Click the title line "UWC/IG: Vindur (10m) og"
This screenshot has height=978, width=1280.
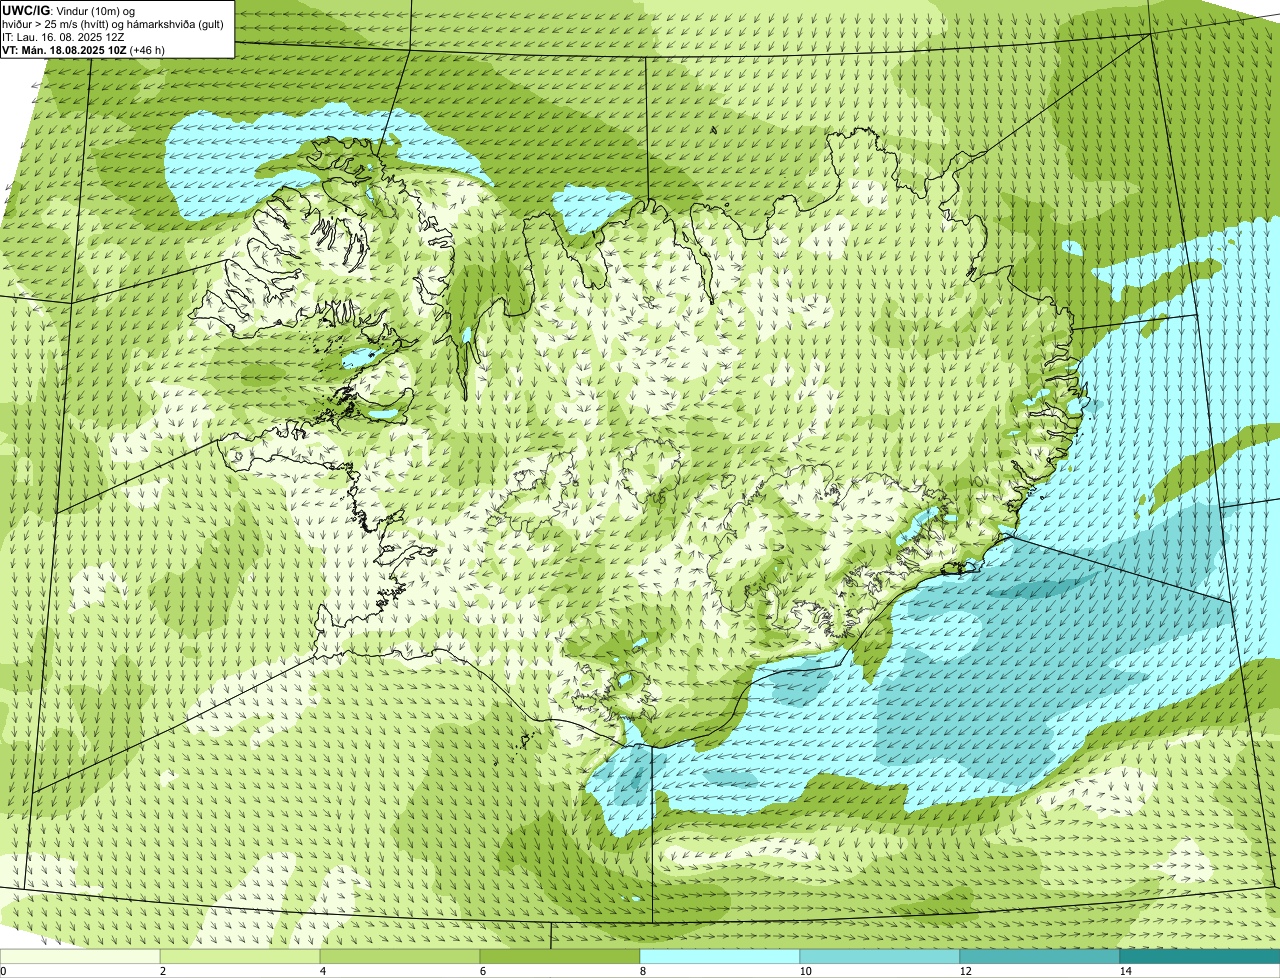[x=69, y=11]
